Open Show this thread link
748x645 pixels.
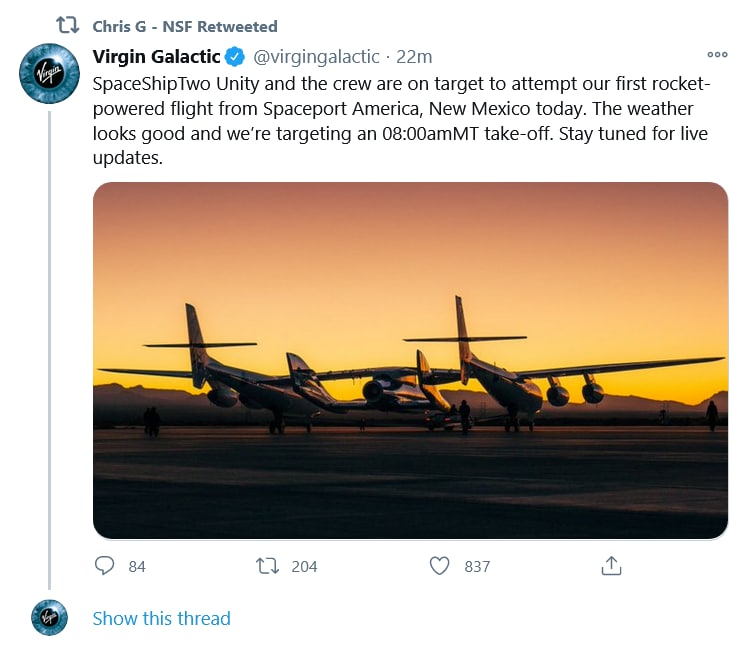pyautogui.click(x=161, y=618)
